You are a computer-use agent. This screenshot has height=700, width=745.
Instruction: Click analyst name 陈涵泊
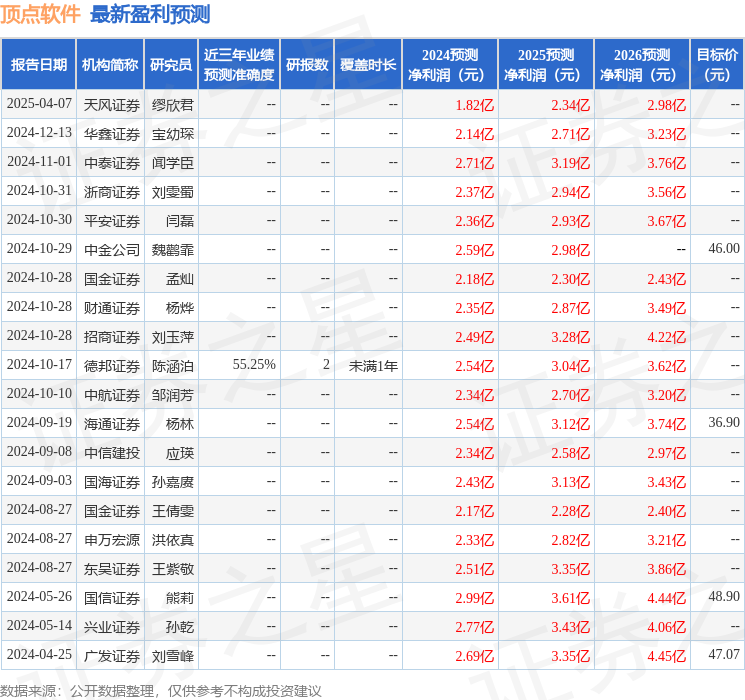(172, 365)
